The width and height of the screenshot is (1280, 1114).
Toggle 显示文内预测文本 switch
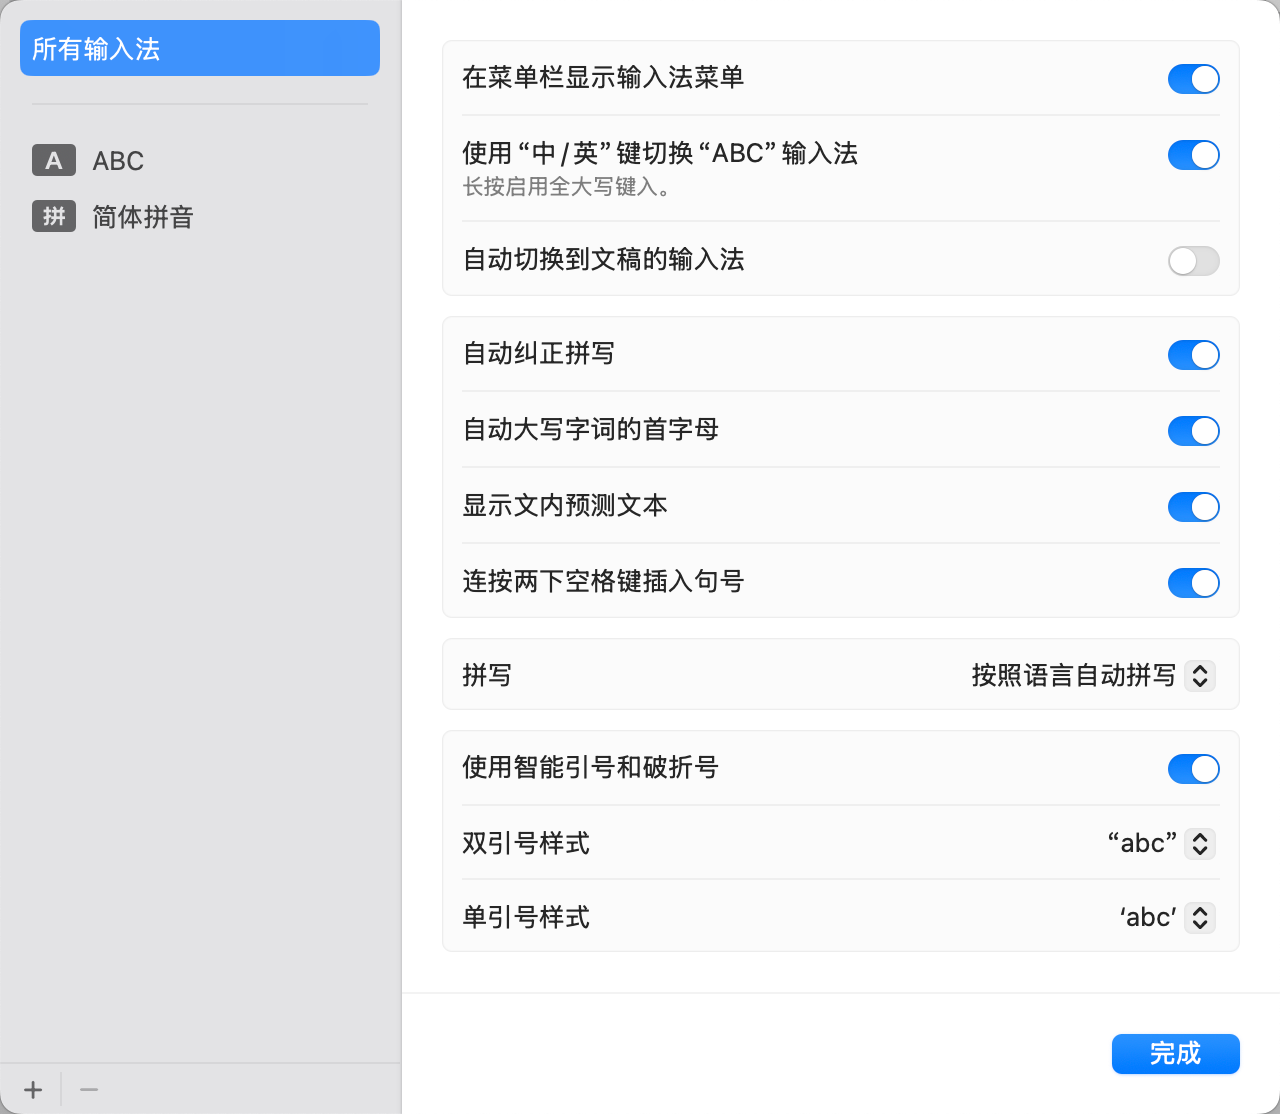pyautogui.click(x=1193, y=507)
